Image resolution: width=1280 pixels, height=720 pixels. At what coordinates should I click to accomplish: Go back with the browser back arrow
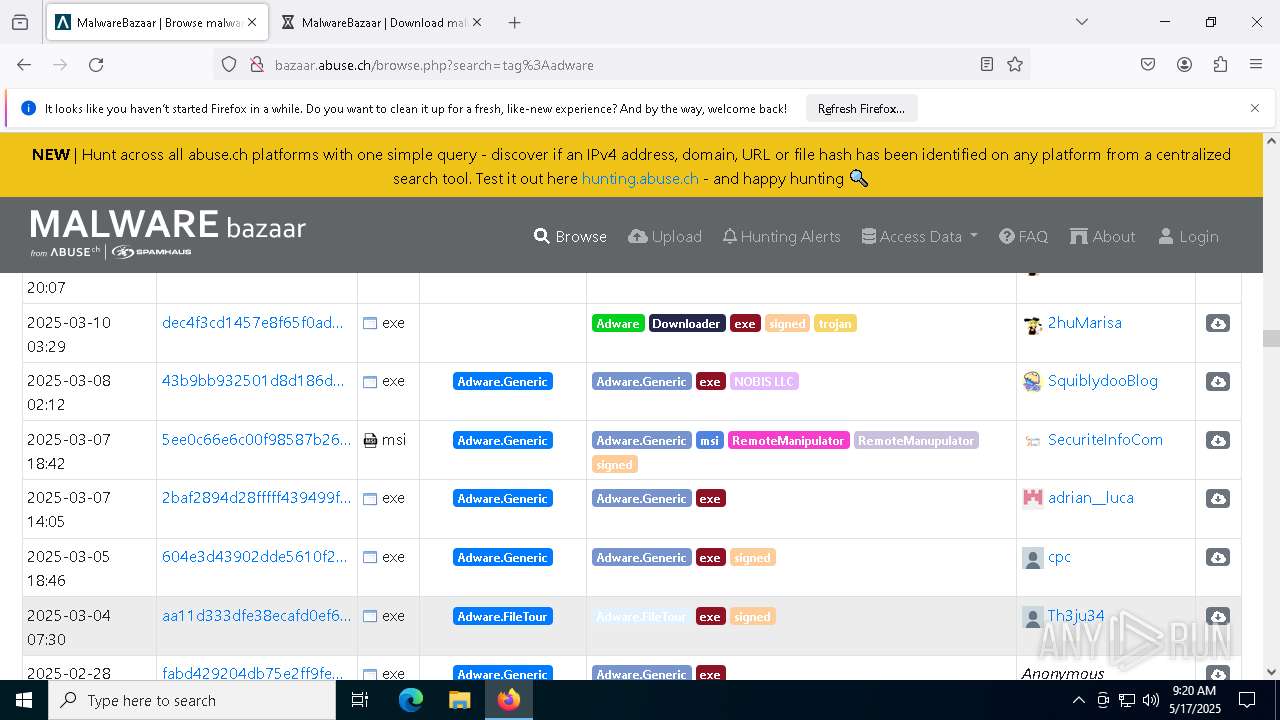pos(24,65)
